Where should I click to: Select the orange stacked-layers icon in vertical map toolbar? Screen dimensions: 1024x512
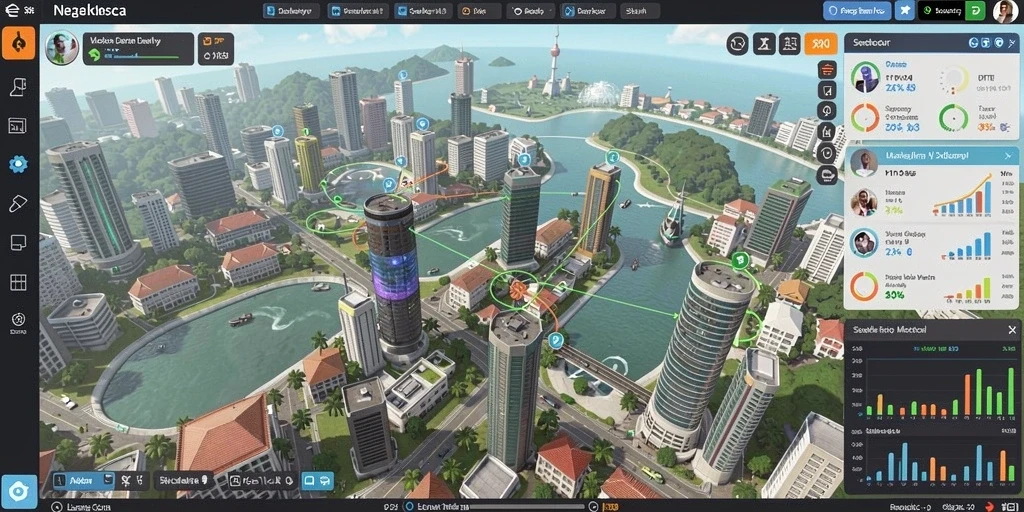pos(827,69)
